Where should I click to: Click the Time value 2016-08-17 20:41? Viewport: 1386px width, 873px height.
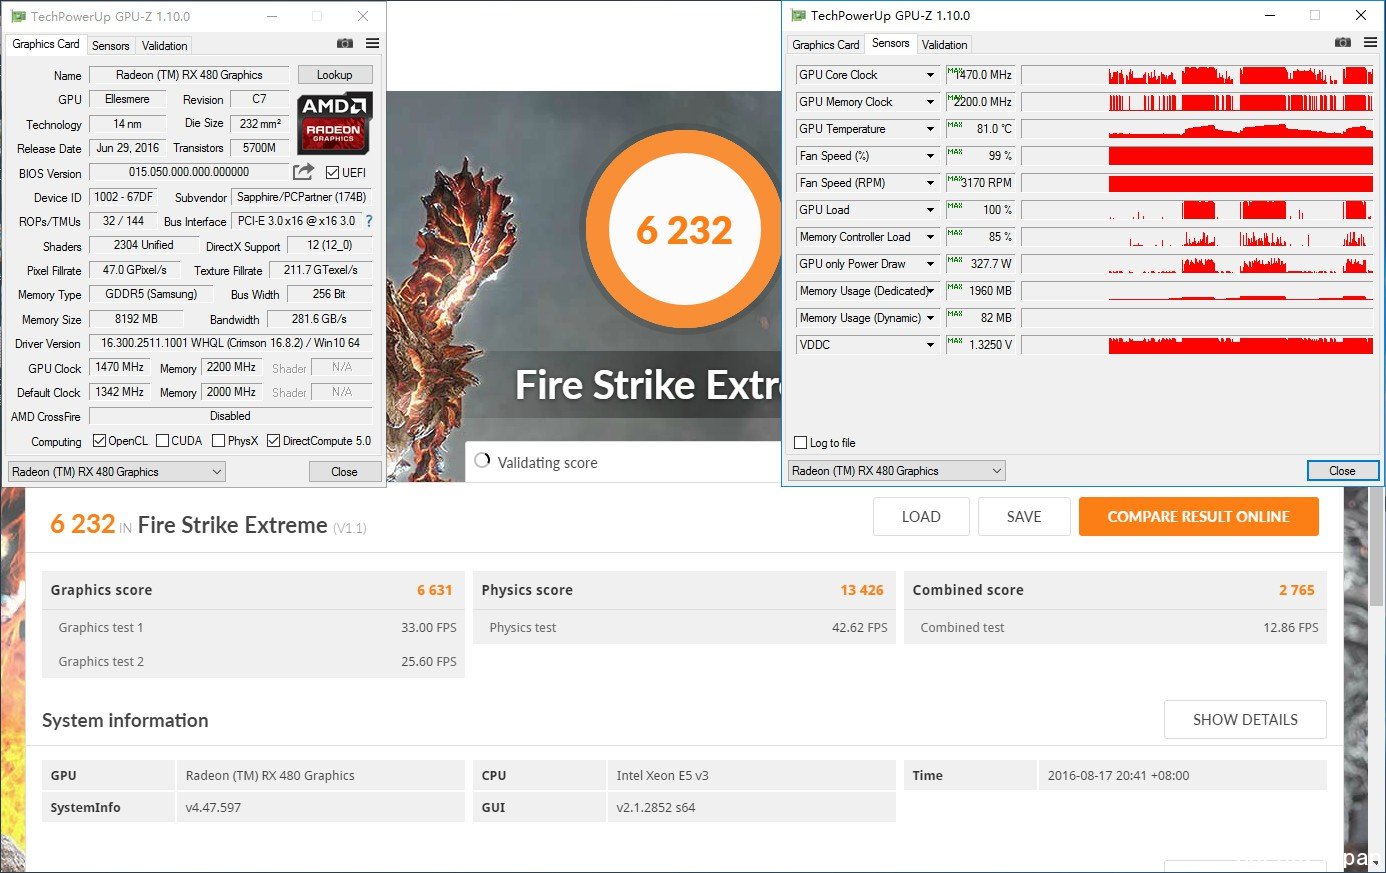[x=1118, y=775]
